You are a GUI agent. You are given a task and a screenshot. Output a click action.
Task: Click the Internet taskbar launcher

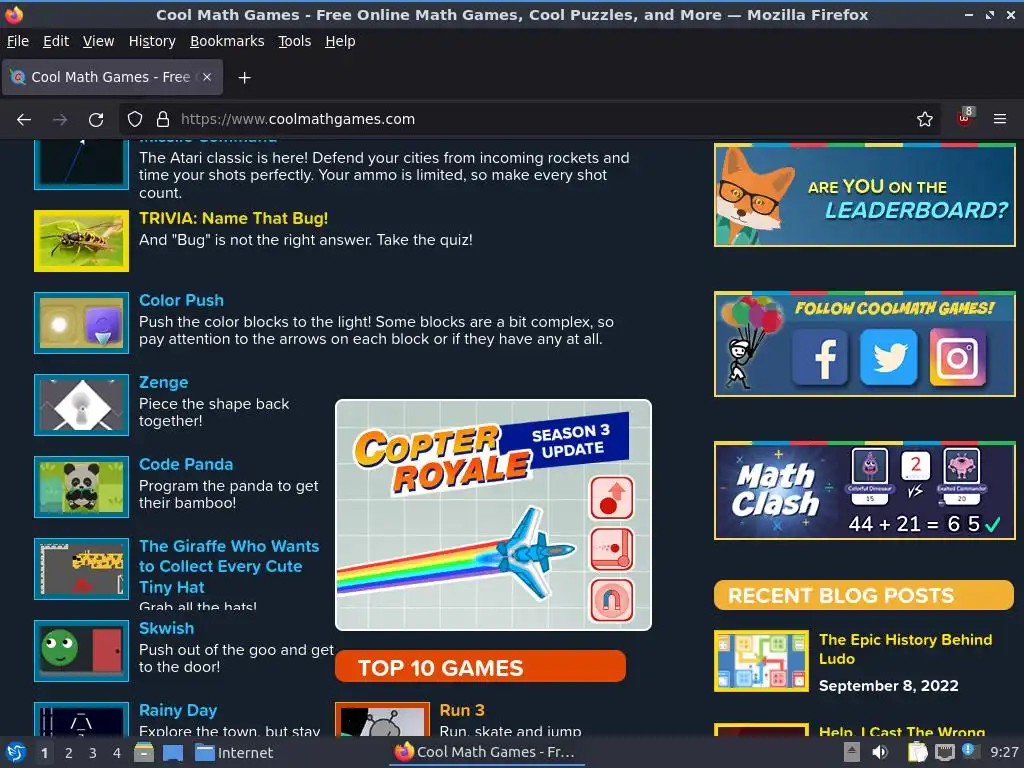pyautogui.click(x=234, y=753)
